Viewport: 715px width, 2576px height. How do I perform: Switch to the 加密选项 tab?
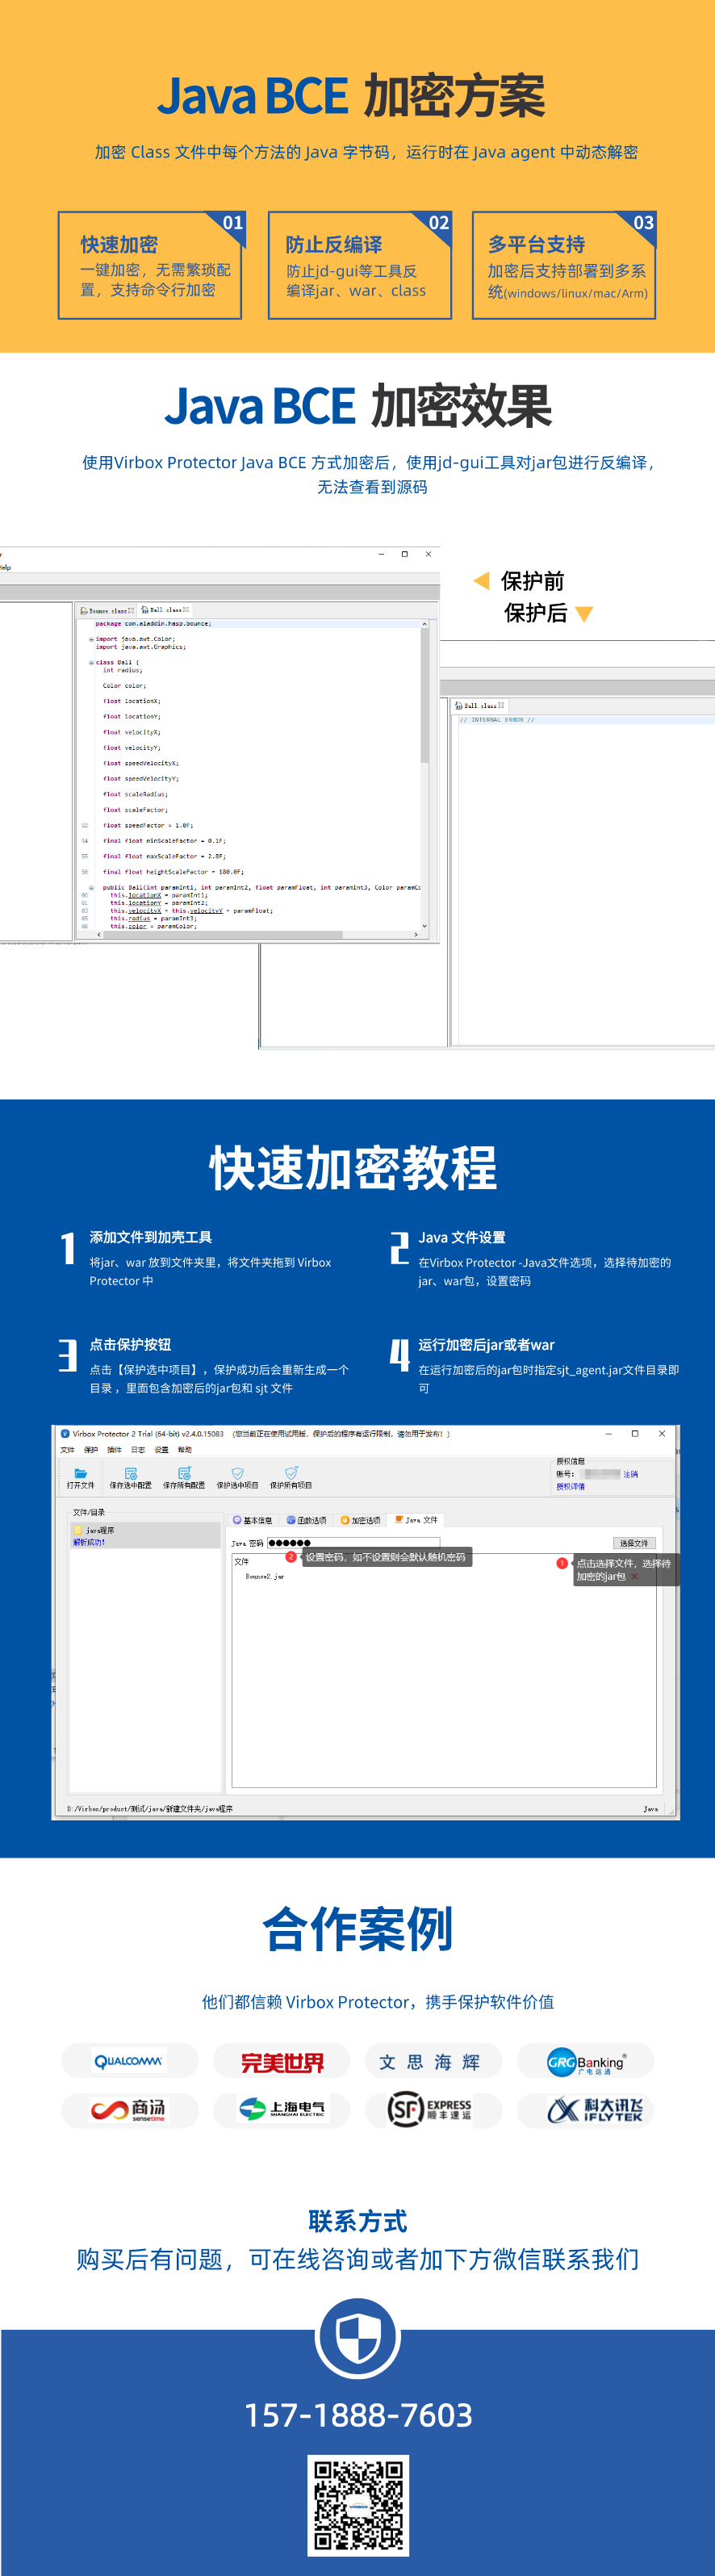coord(360,1520)
